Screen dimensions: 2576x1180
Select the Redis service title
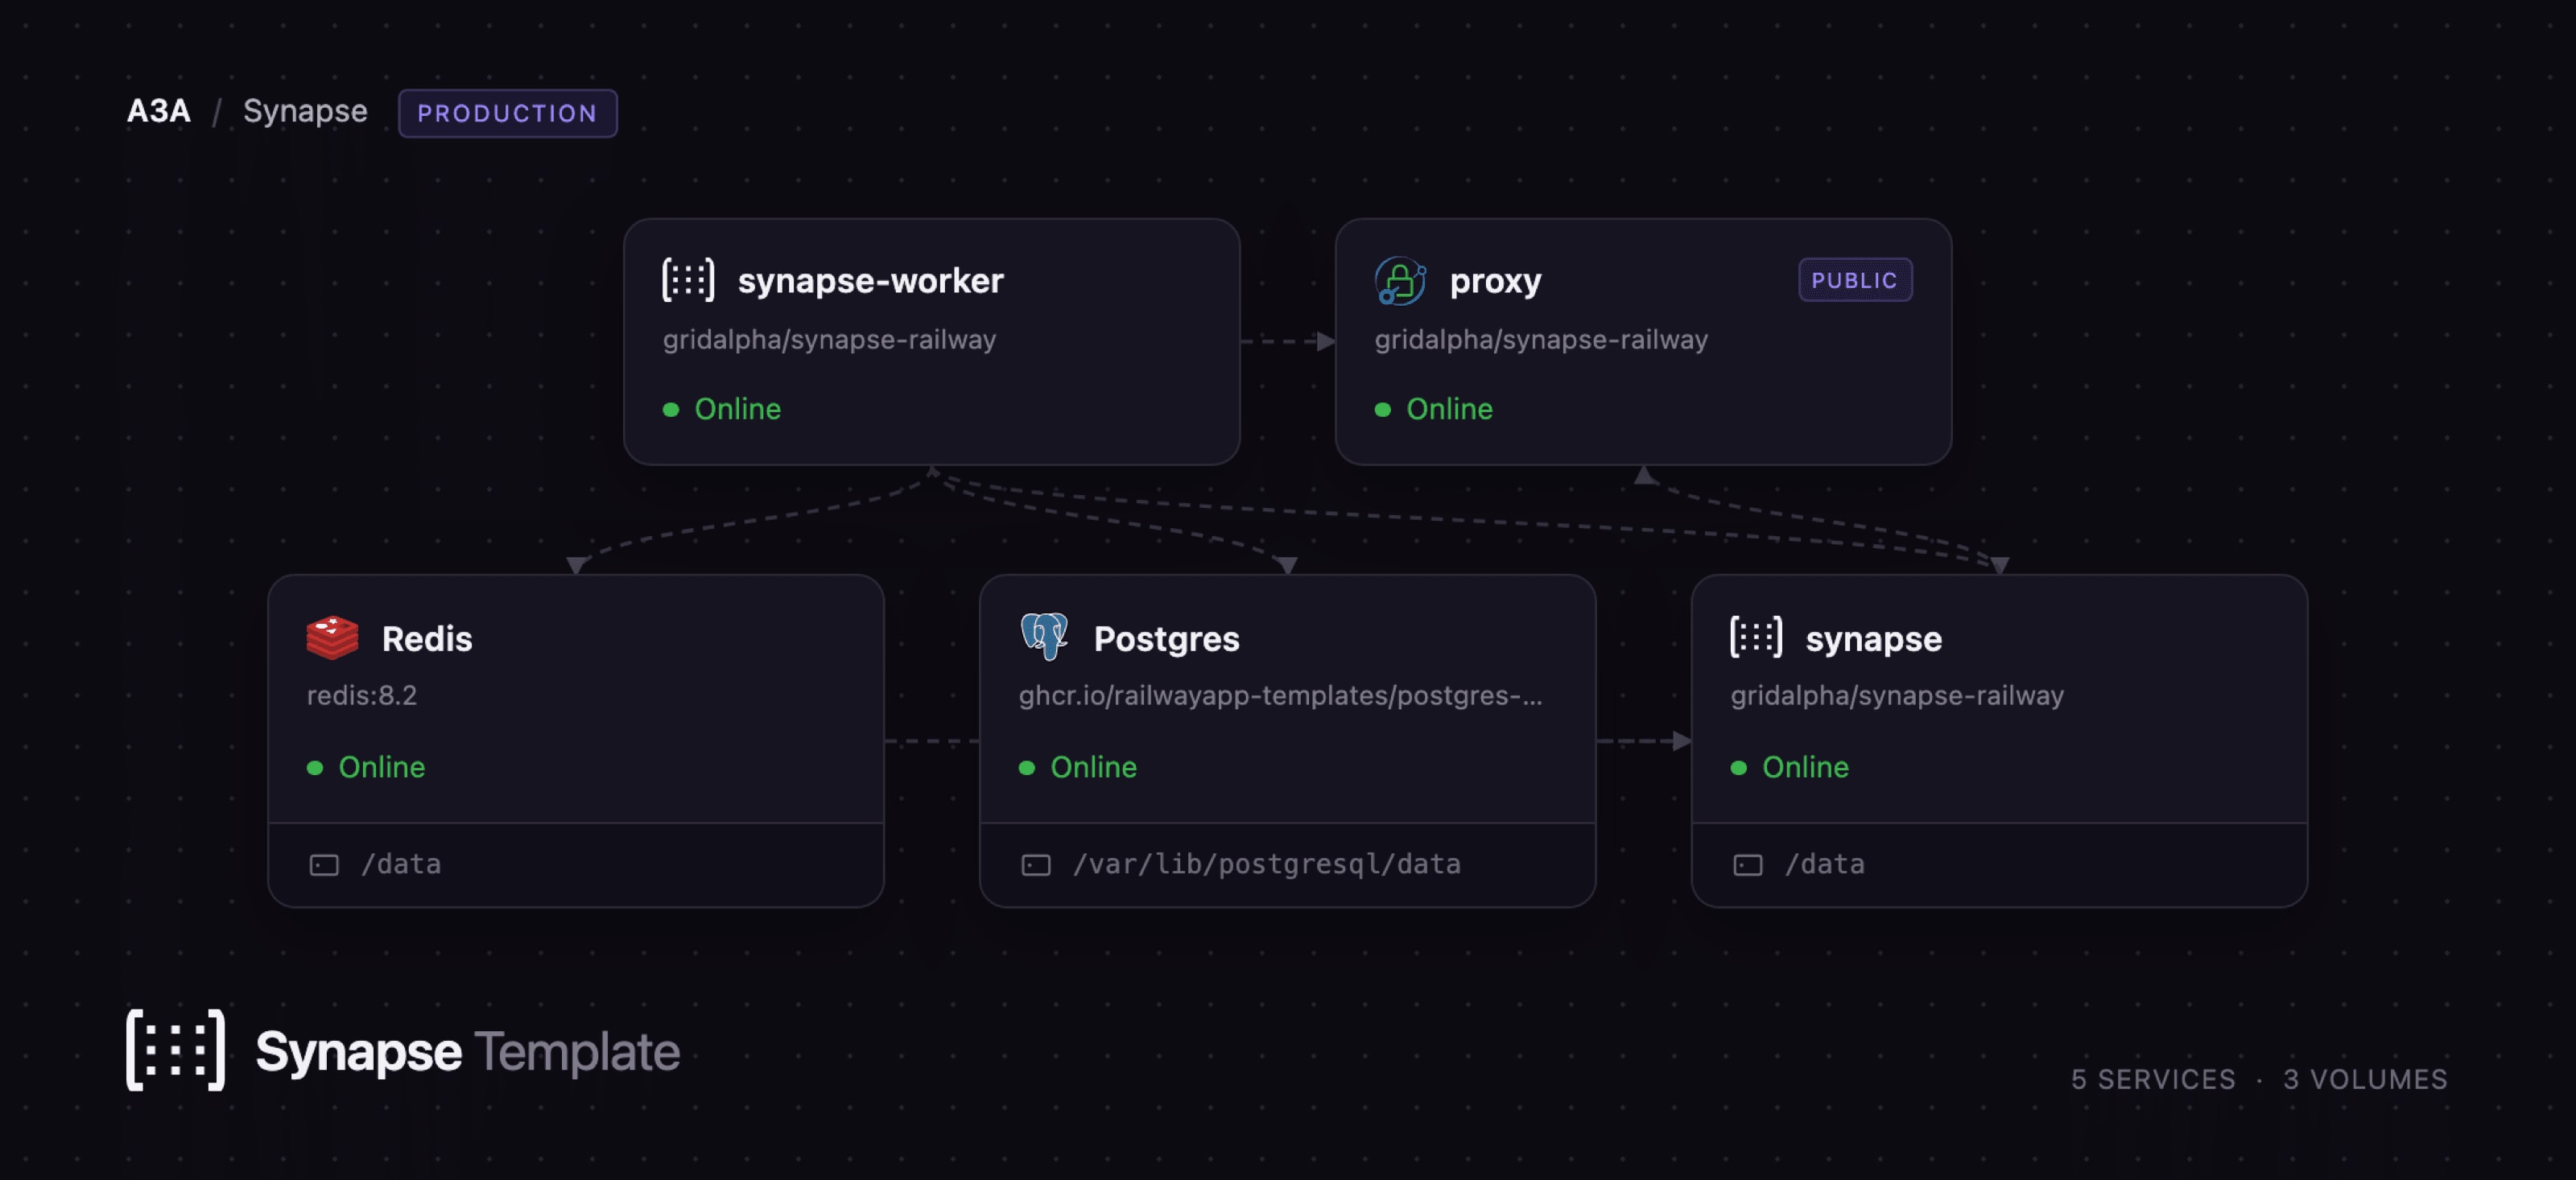click(x=427, y=639)
